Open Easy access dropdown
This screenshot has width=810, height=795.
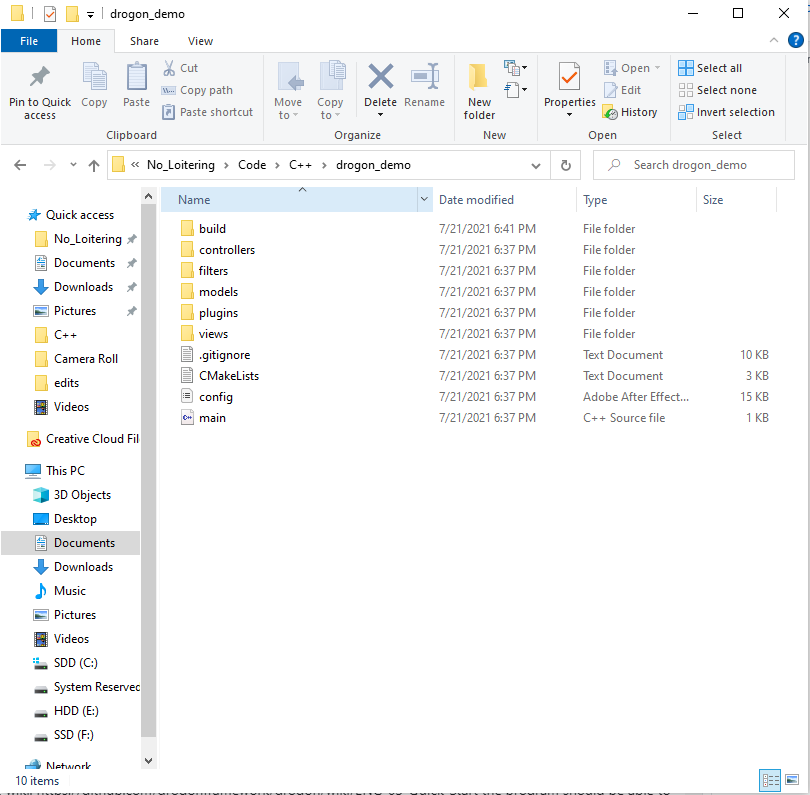click(x=516, y=90)
